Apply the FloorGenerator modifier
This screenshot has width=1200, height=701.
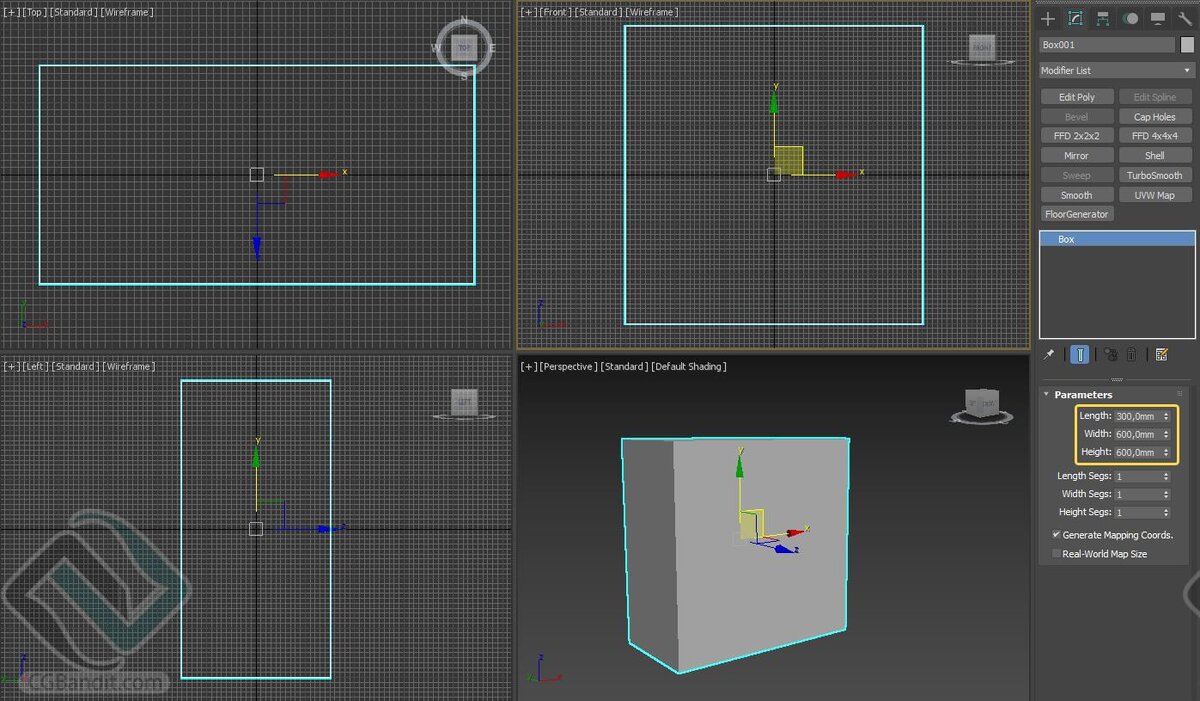1077,214
